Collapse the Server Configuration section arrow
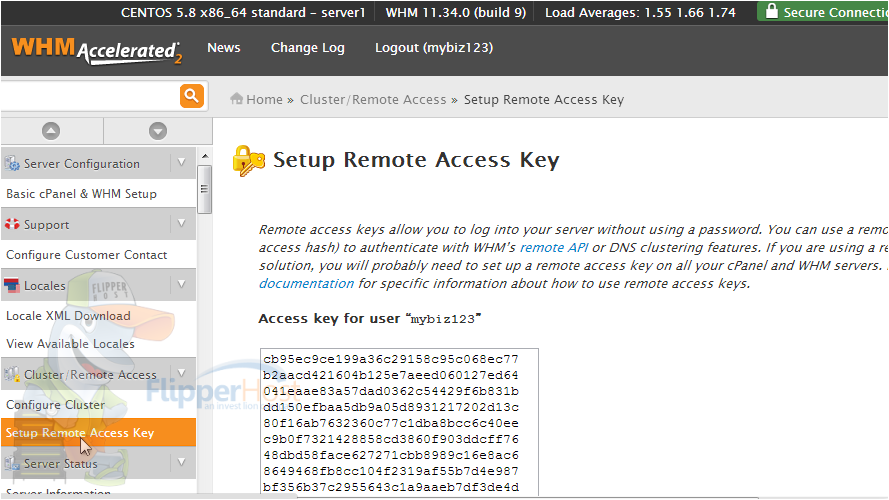 [181, 163]
